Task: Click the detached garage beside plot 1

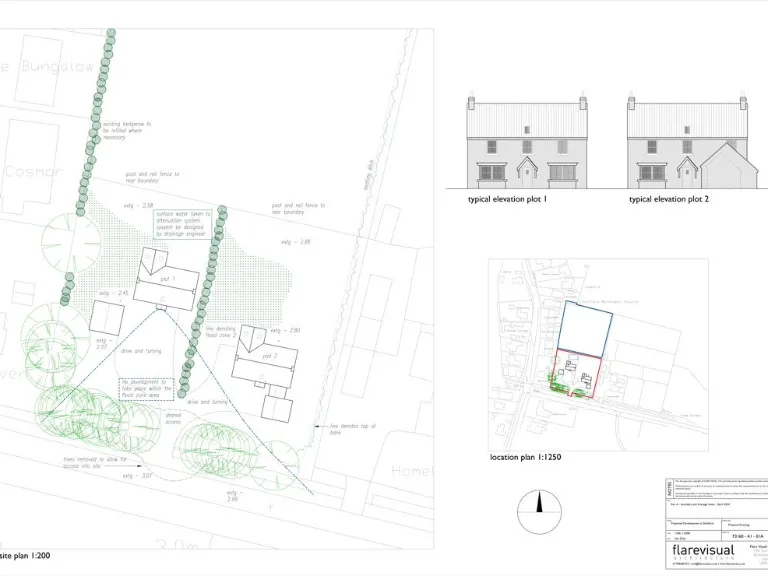Action: pos(107,317)
